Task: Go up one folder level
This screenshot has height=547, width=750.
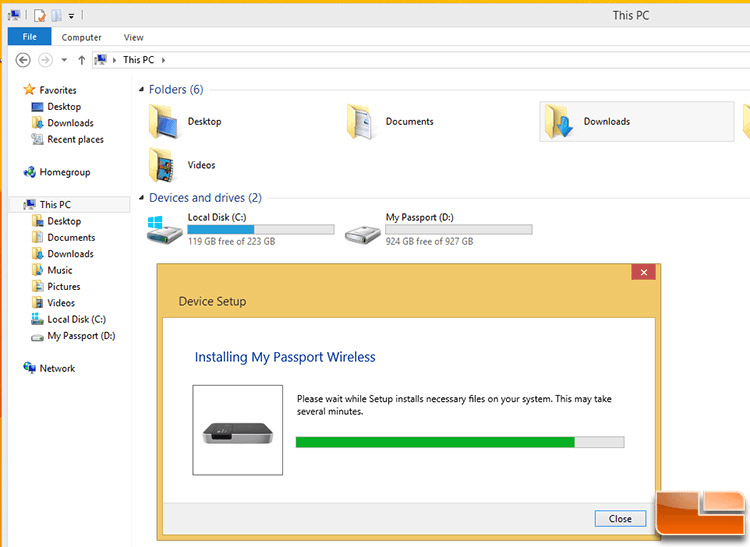Action: point(82,60)
